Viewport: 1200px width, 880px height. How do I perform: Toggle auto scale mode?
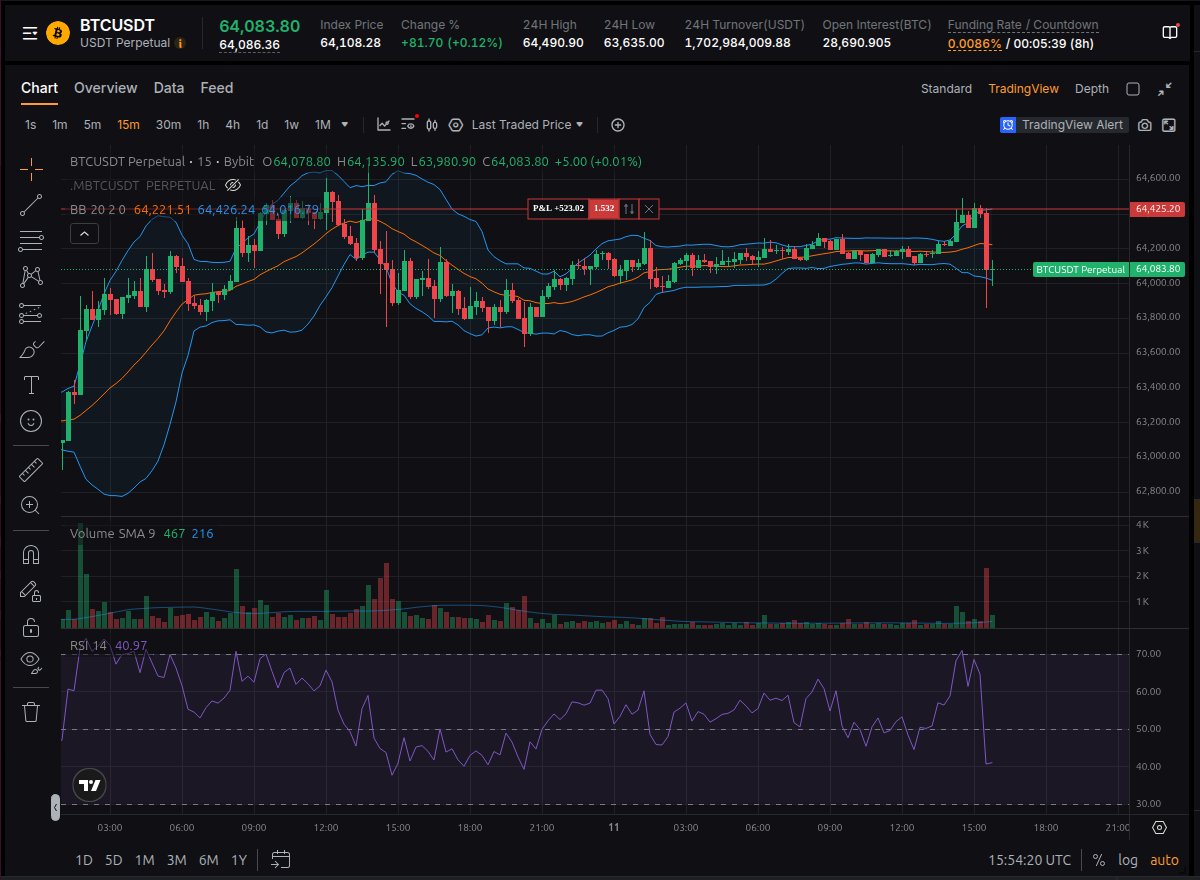1164,860
